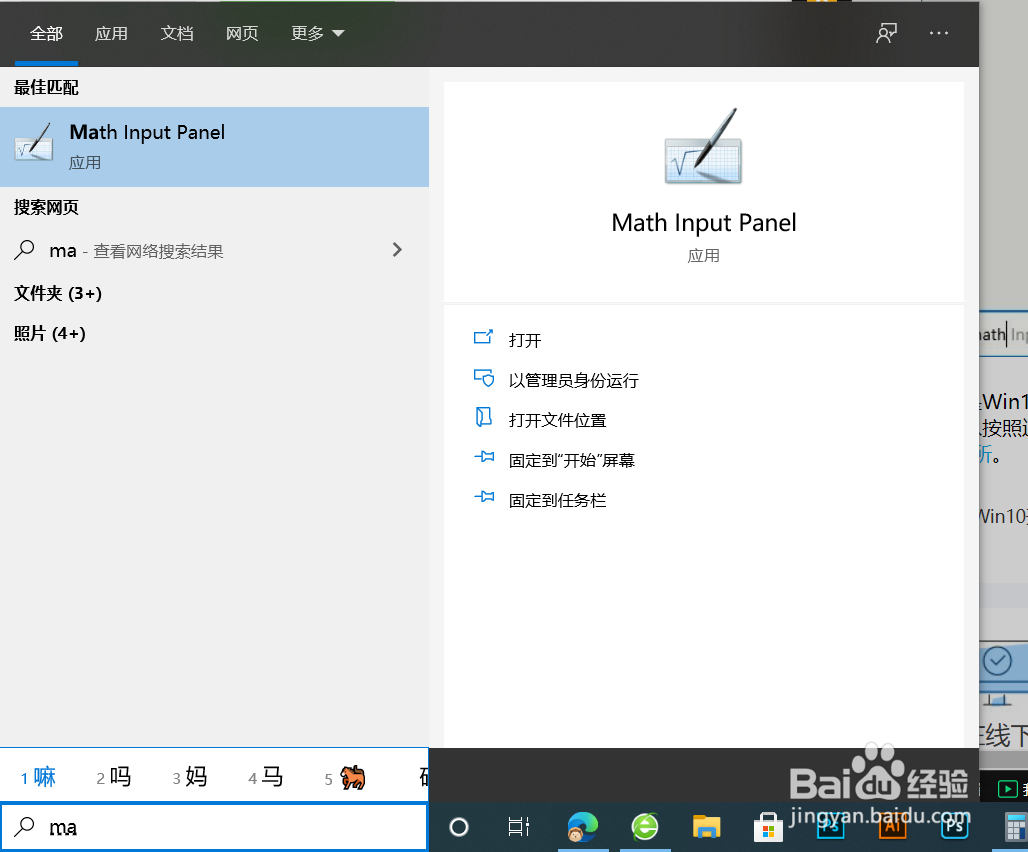The width and height of the screenshot is (1028, 852).
Task: Click the feedback person icon
Action: click(886, 33)
